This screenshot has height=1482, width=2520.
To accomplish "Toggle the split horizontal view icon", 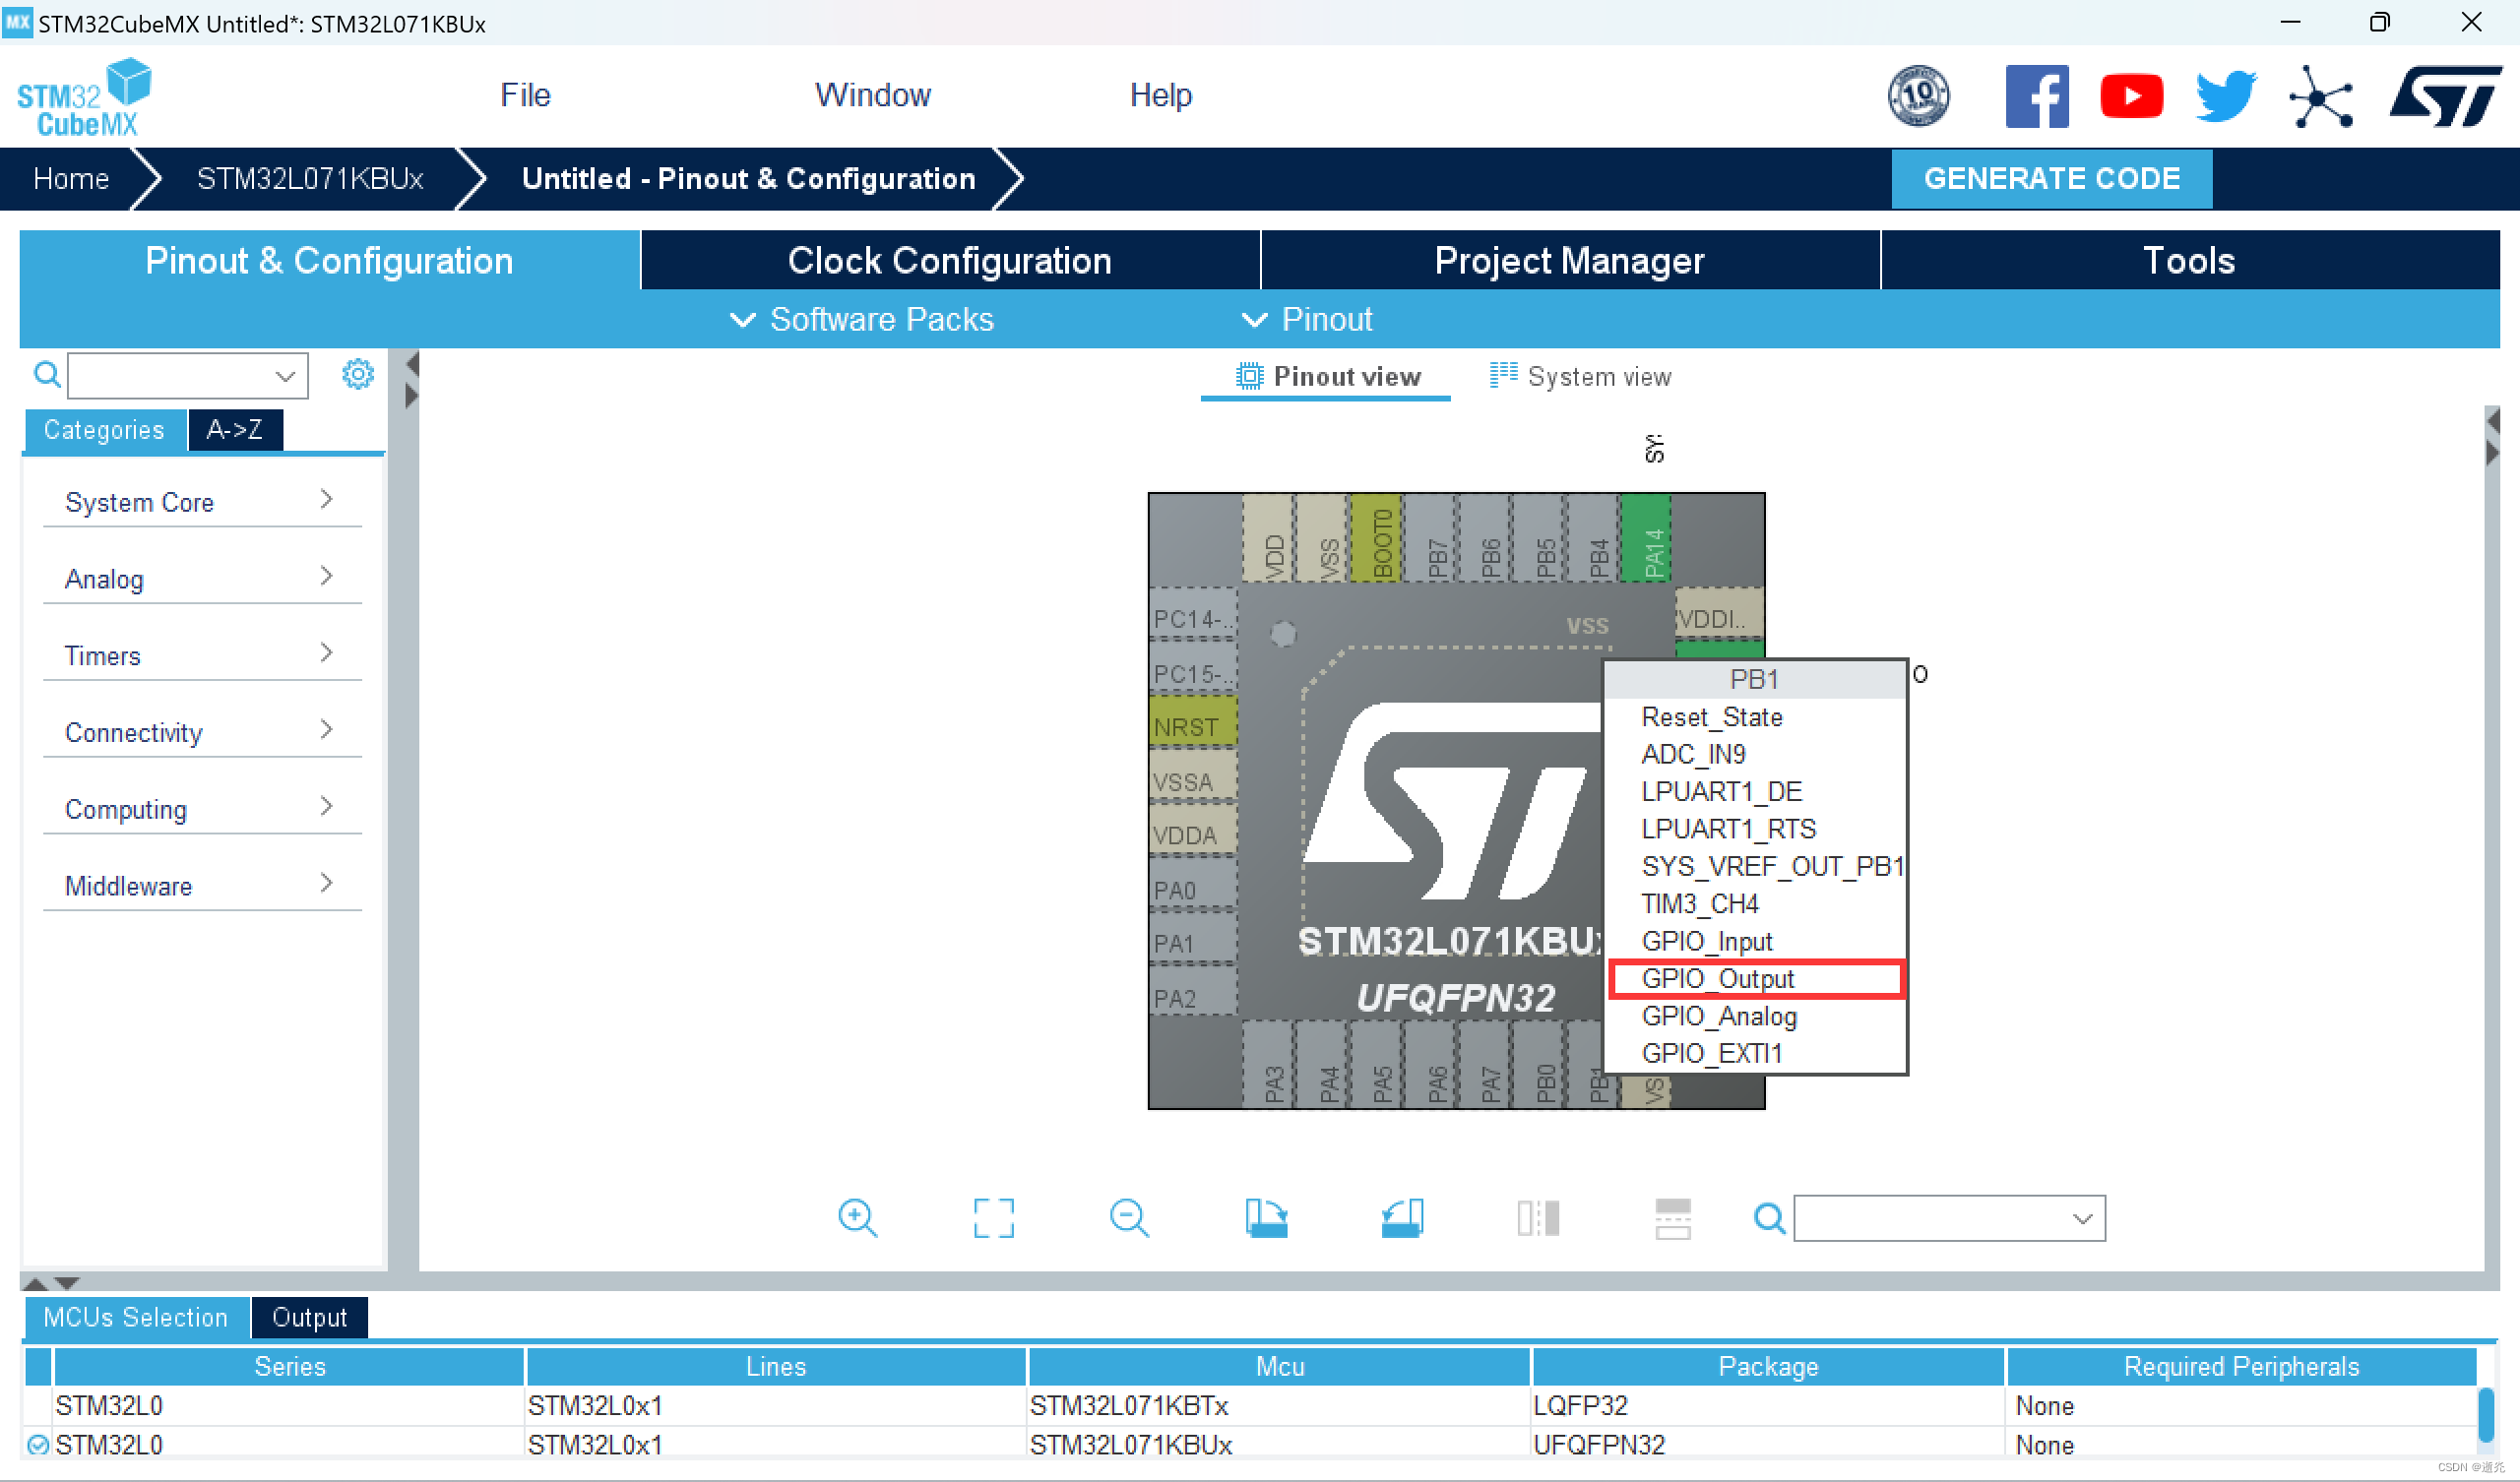I will tap(1673, 1218).
